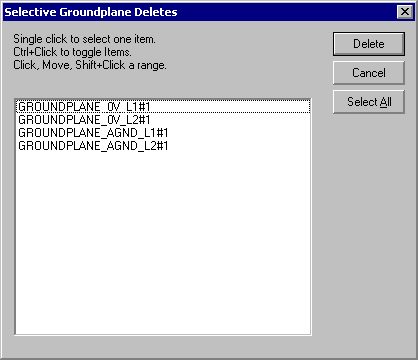Choose the 0V groundplane on layer L2
The height and width of the screenshot is (360, 418).
point(163,120)
